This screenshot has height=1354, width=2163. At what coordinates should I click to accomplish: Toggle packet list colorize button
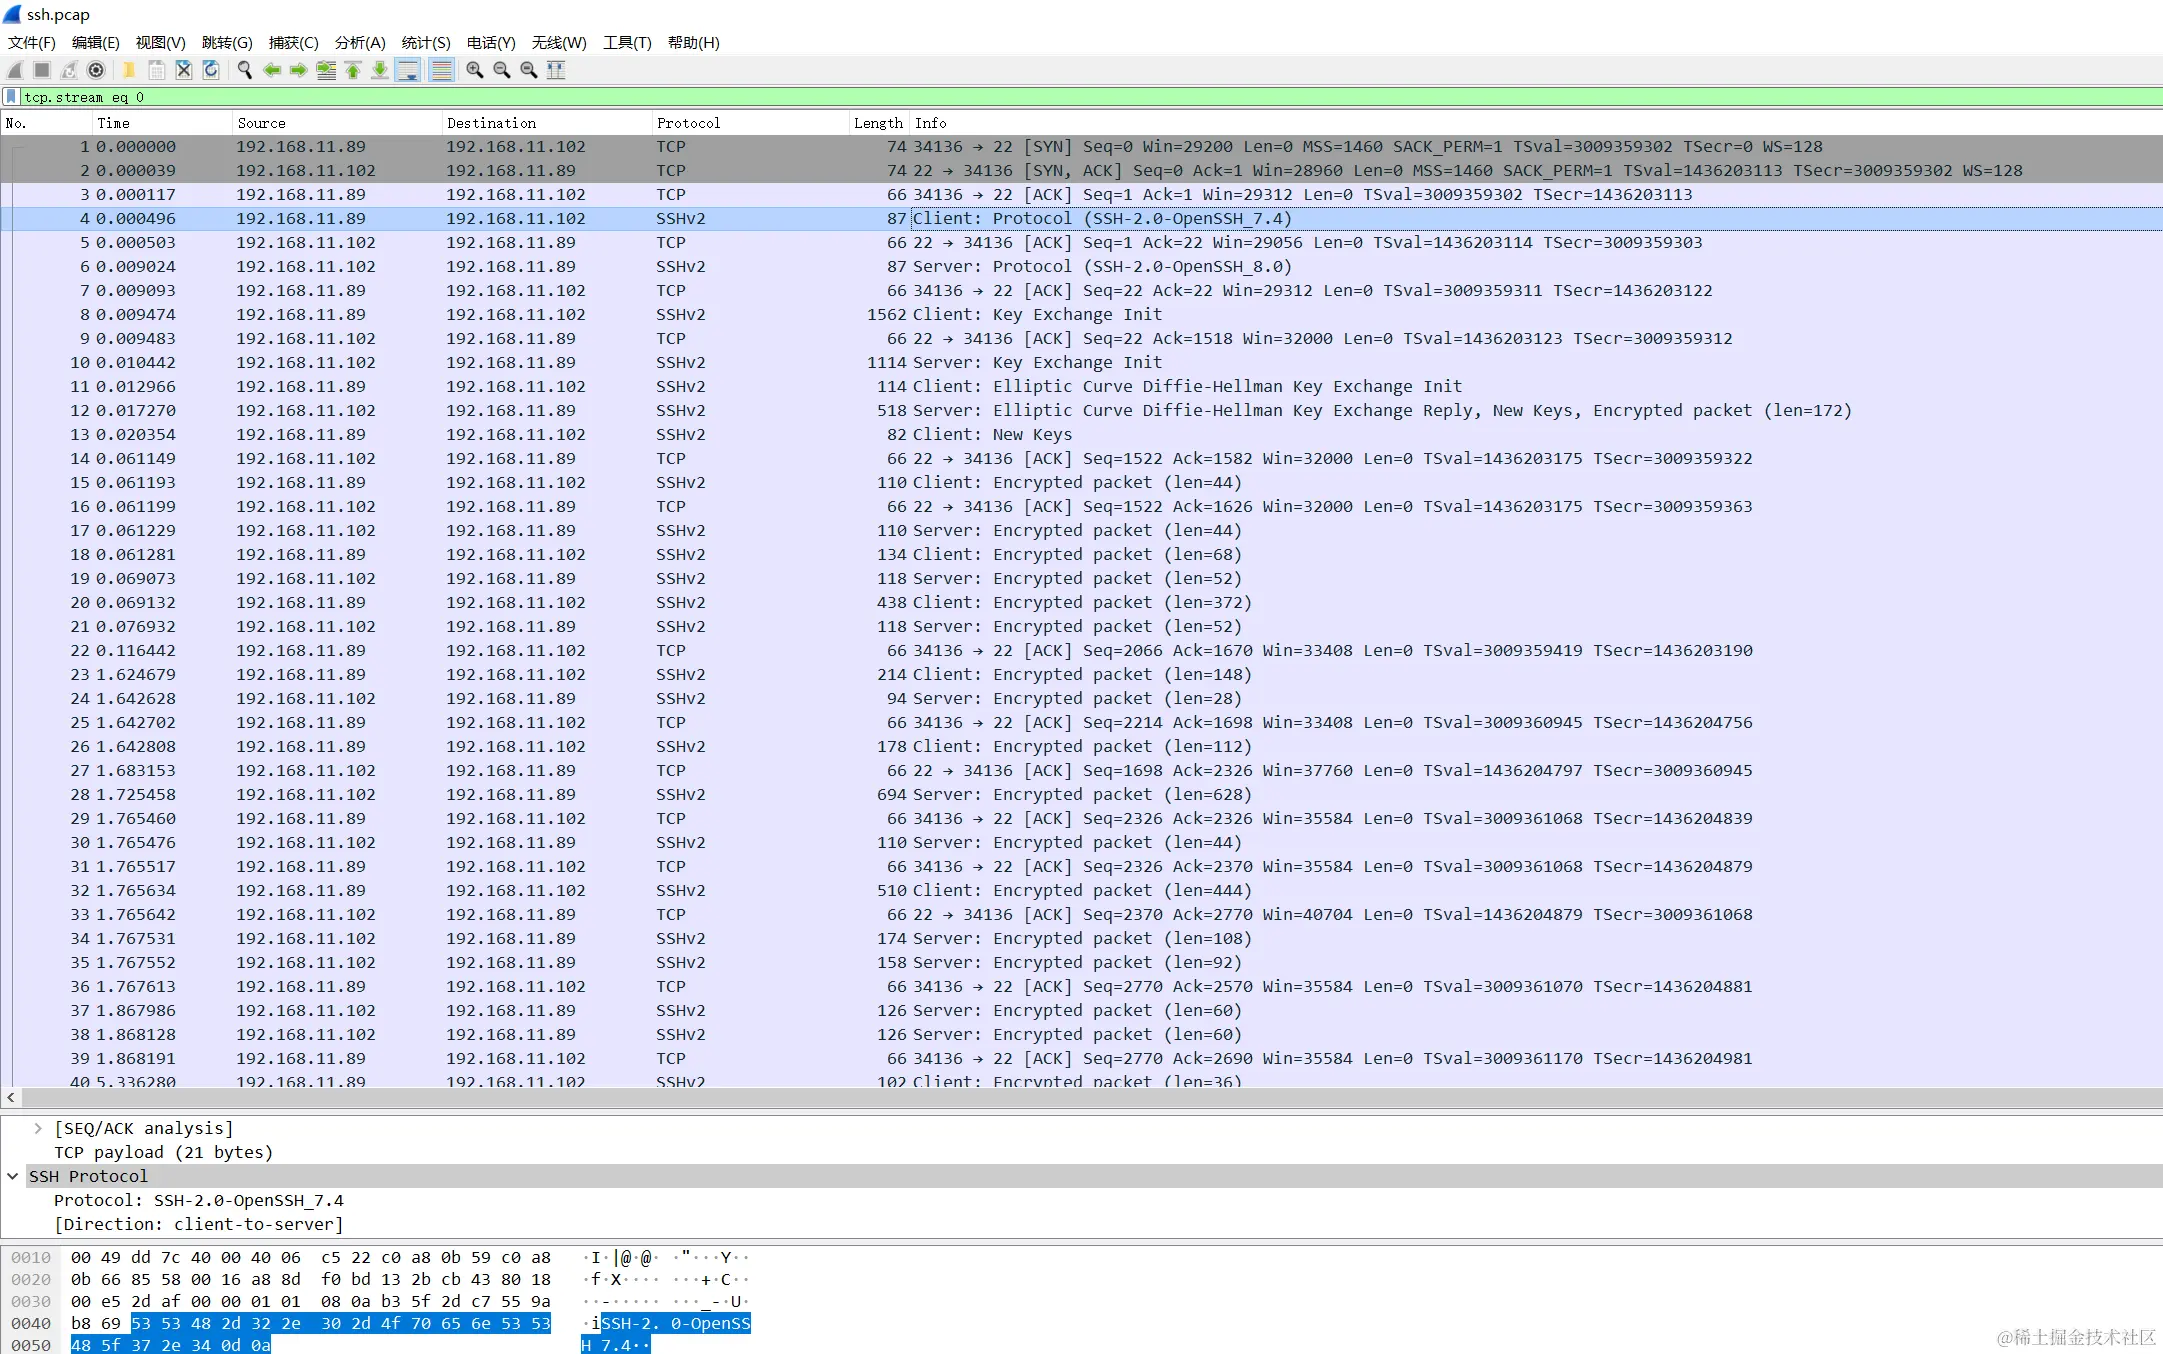point(441,70)
